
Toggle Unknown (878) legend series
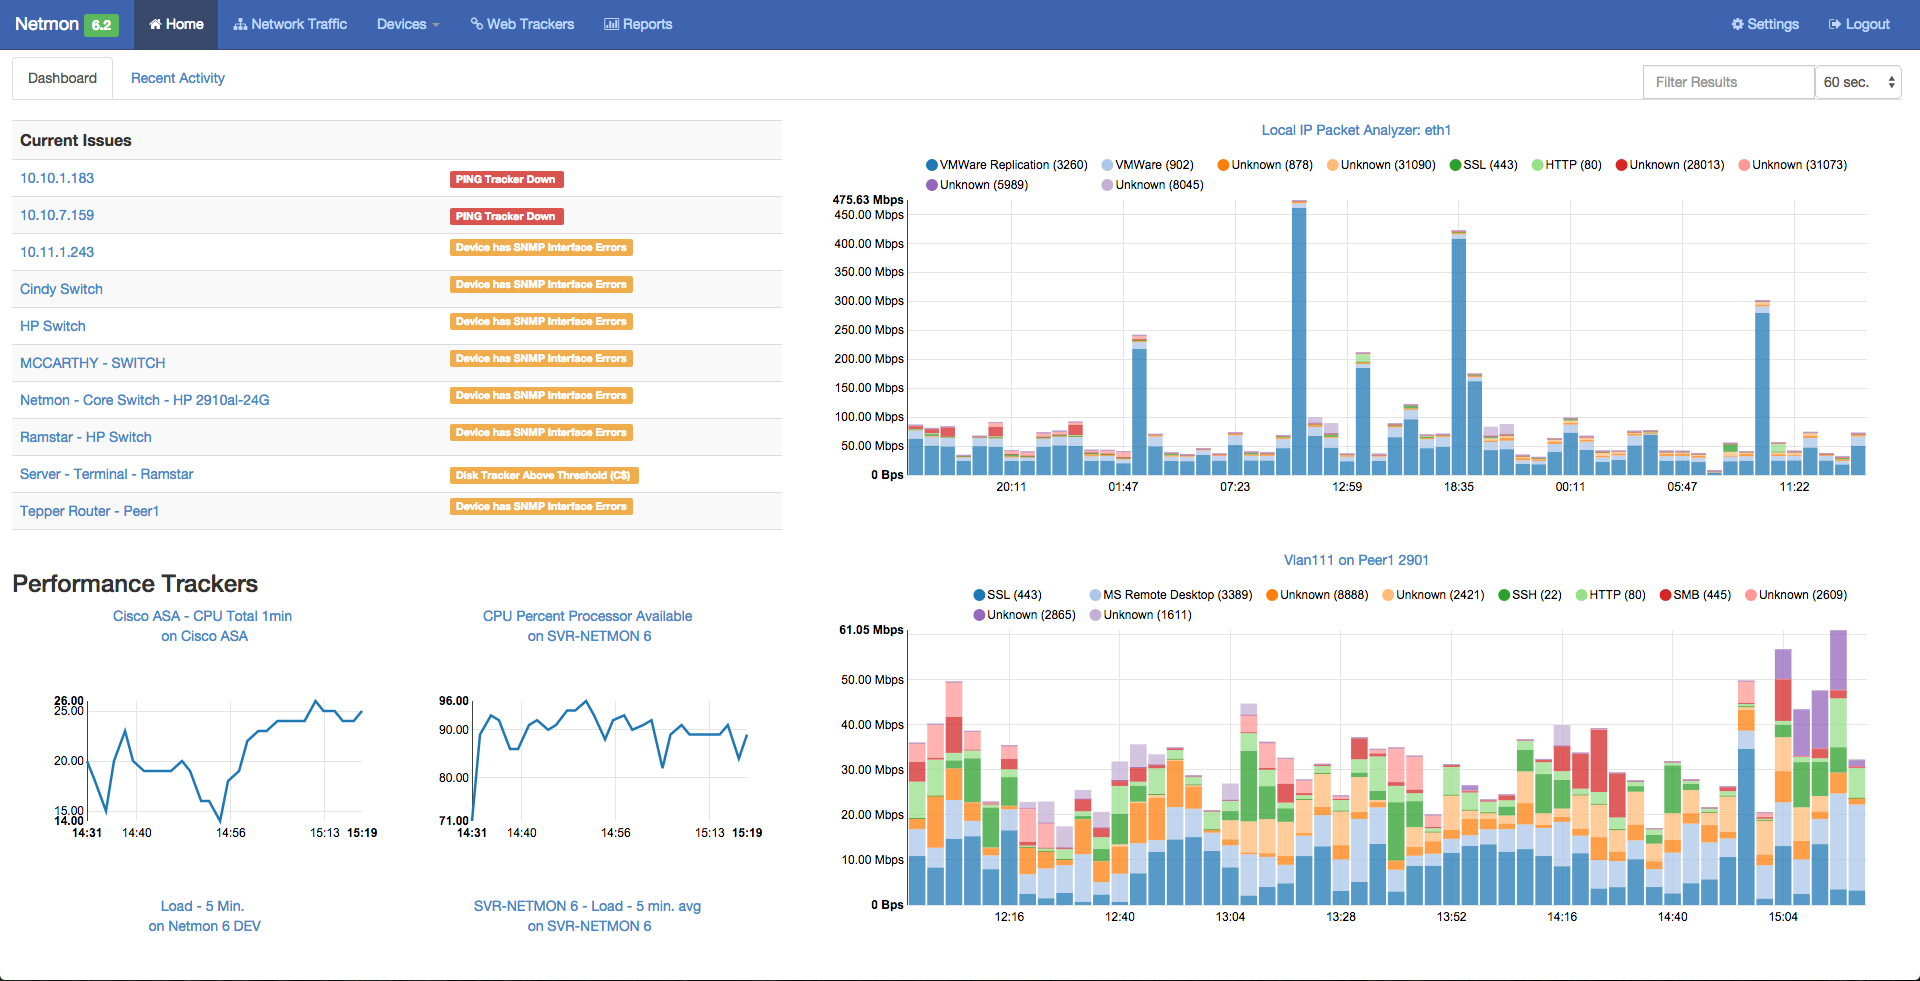coord(1265,165)
